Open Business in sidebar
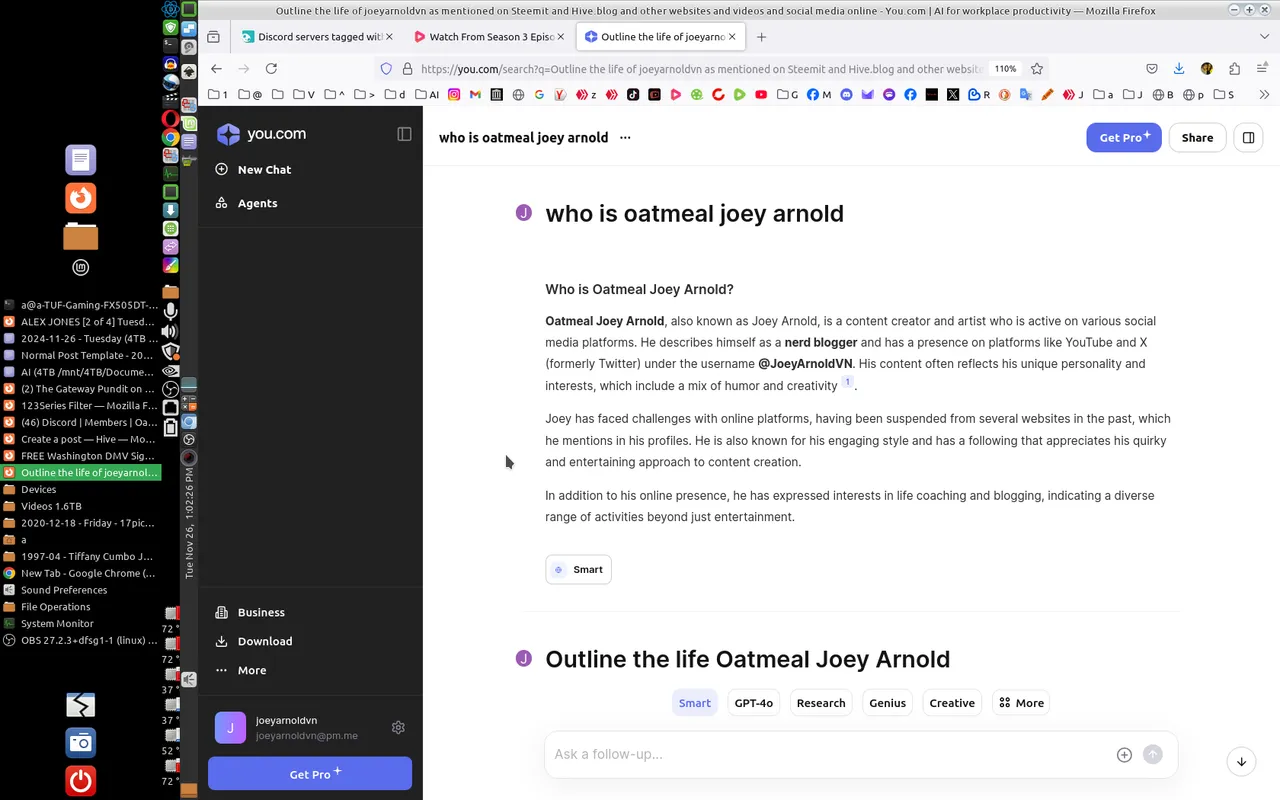The height and width of the screenshot is (800, 1280). tap(250, 612)
